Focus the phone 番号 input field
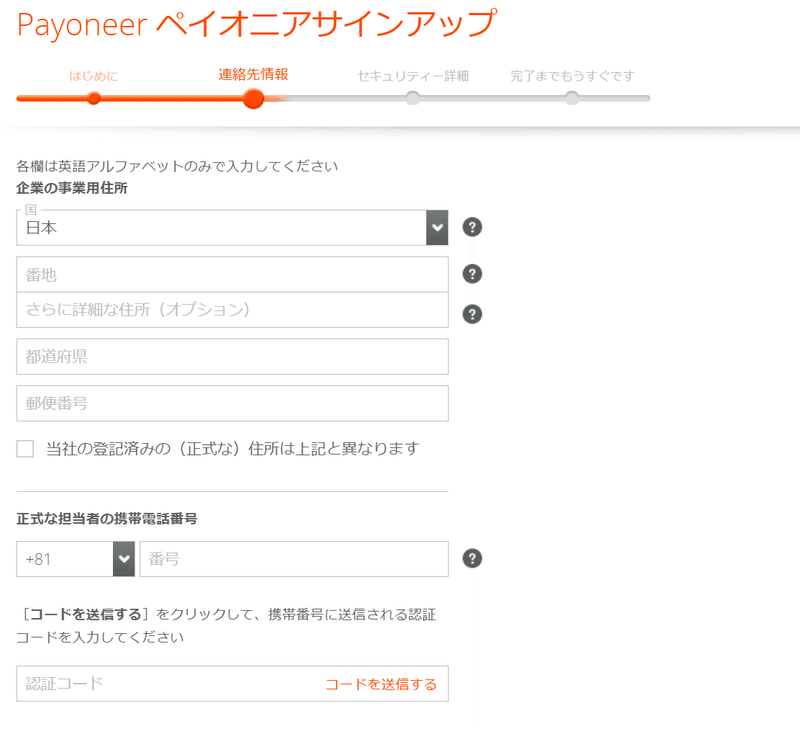This screenshot has height=729, width=800. (x=294, y=559)
